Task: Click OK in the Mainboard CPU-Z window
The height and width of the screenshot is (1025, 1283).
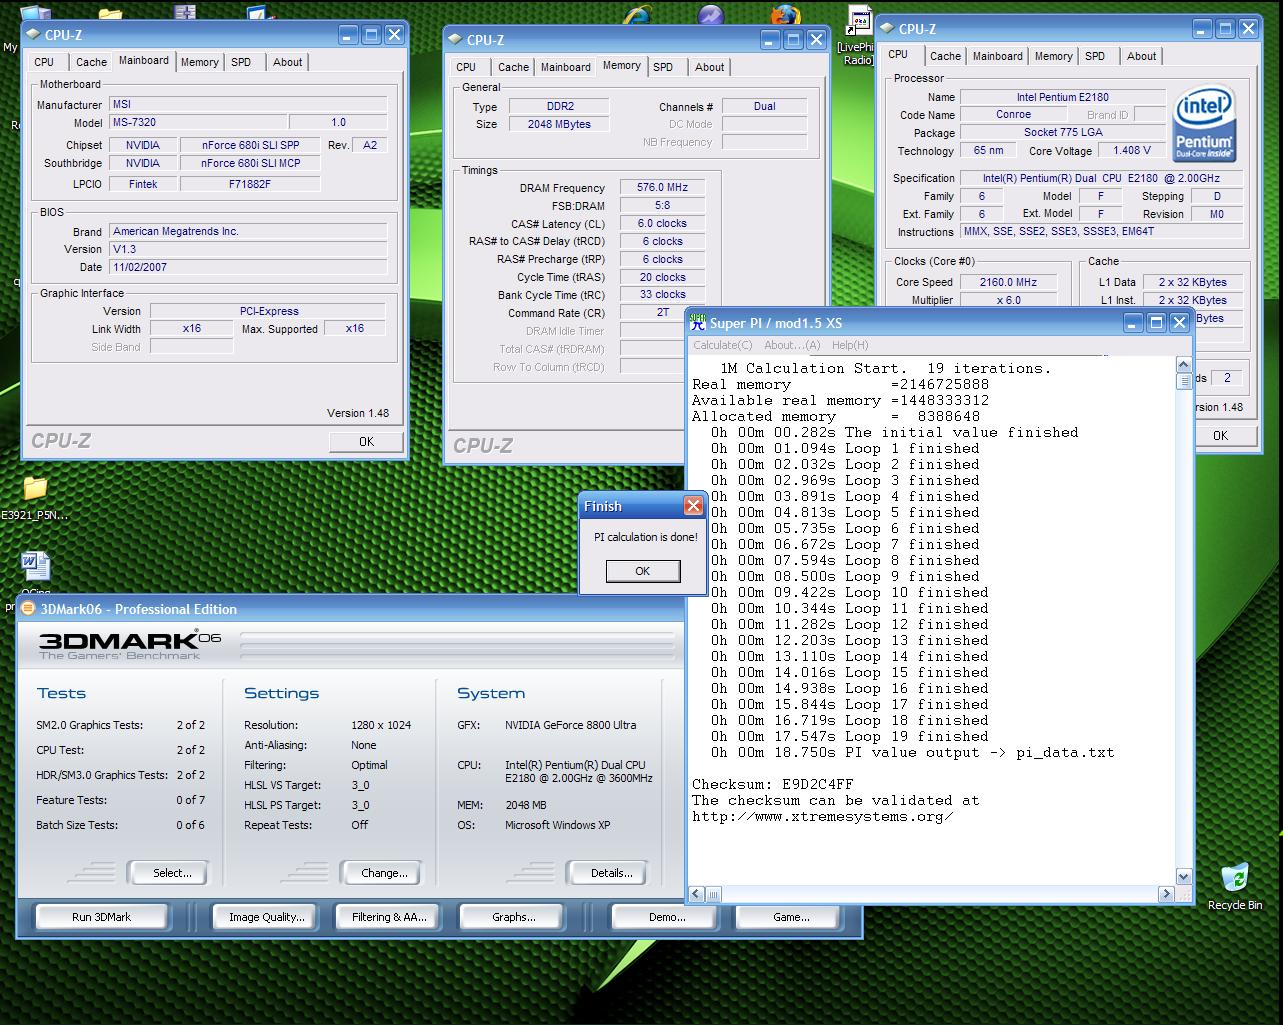Action: pos(366,441)
